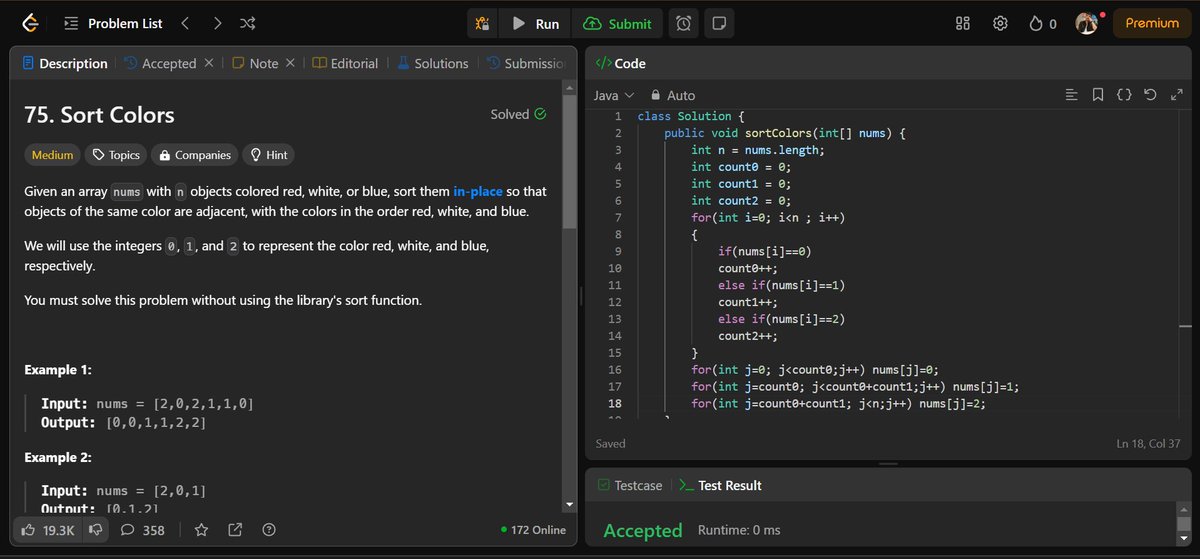Go to previous problem arrow

click(x=185, y=23)
